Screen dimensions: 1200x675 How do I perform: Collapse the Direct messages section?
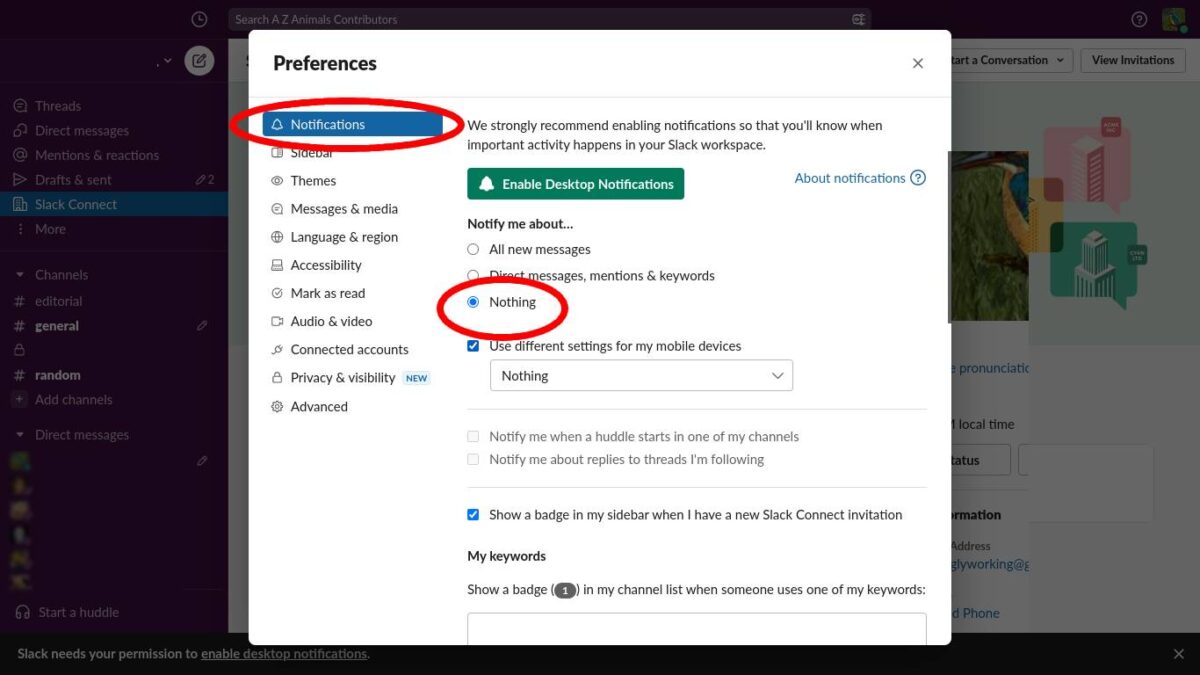click(x=19, y=435)
